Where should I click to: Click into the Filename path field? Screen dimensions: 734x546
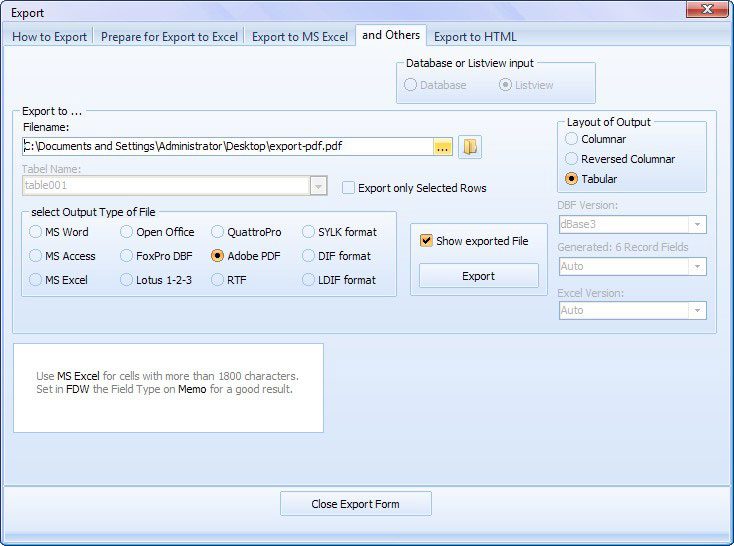coord(228,147)
